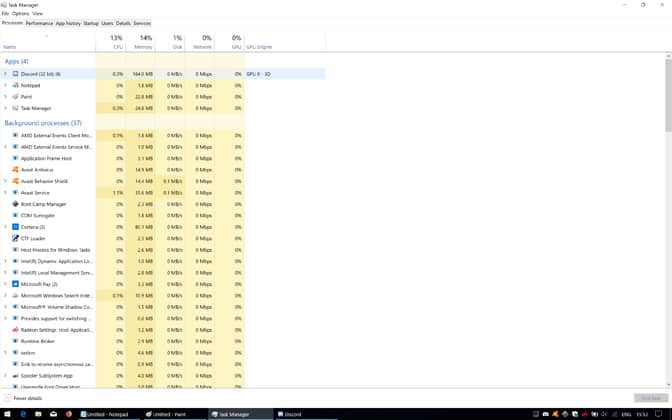Image resolution: width=672 pixels, height=420 pixels.
Task: Open Mail app from the taskbar
Action: click(x=54, y=414)
